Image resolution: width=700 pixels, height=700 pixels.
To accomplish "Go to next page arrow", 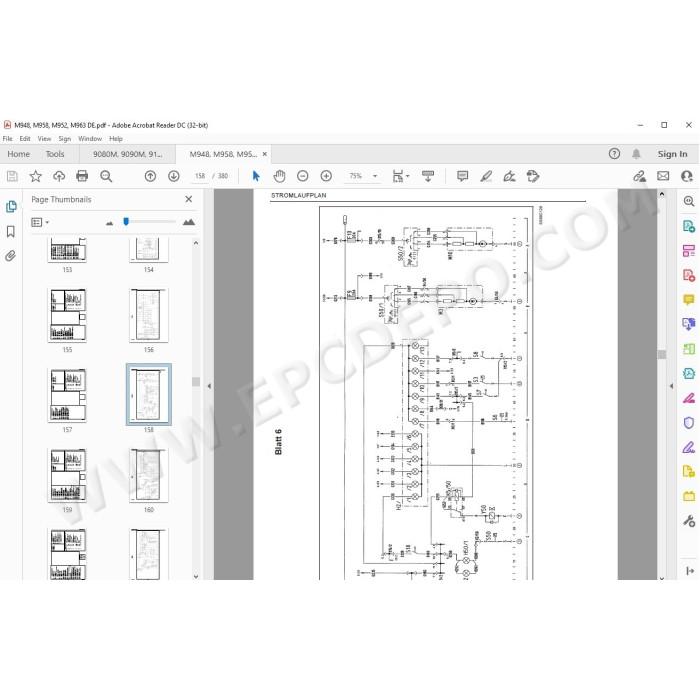I will (x=174, y=176).
